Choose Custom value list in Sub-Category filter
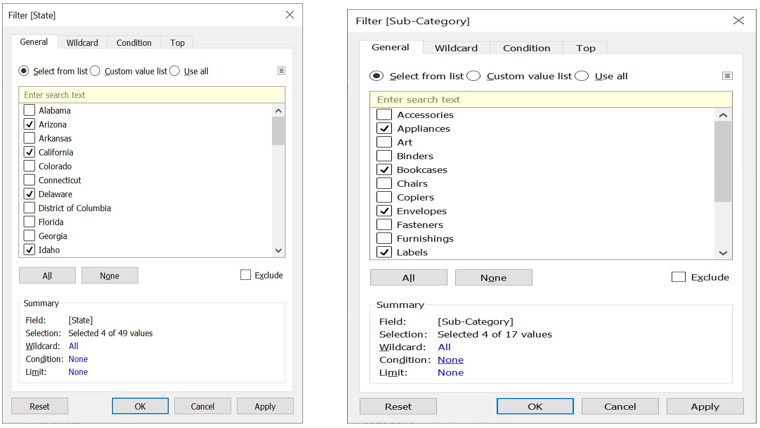 474,76
